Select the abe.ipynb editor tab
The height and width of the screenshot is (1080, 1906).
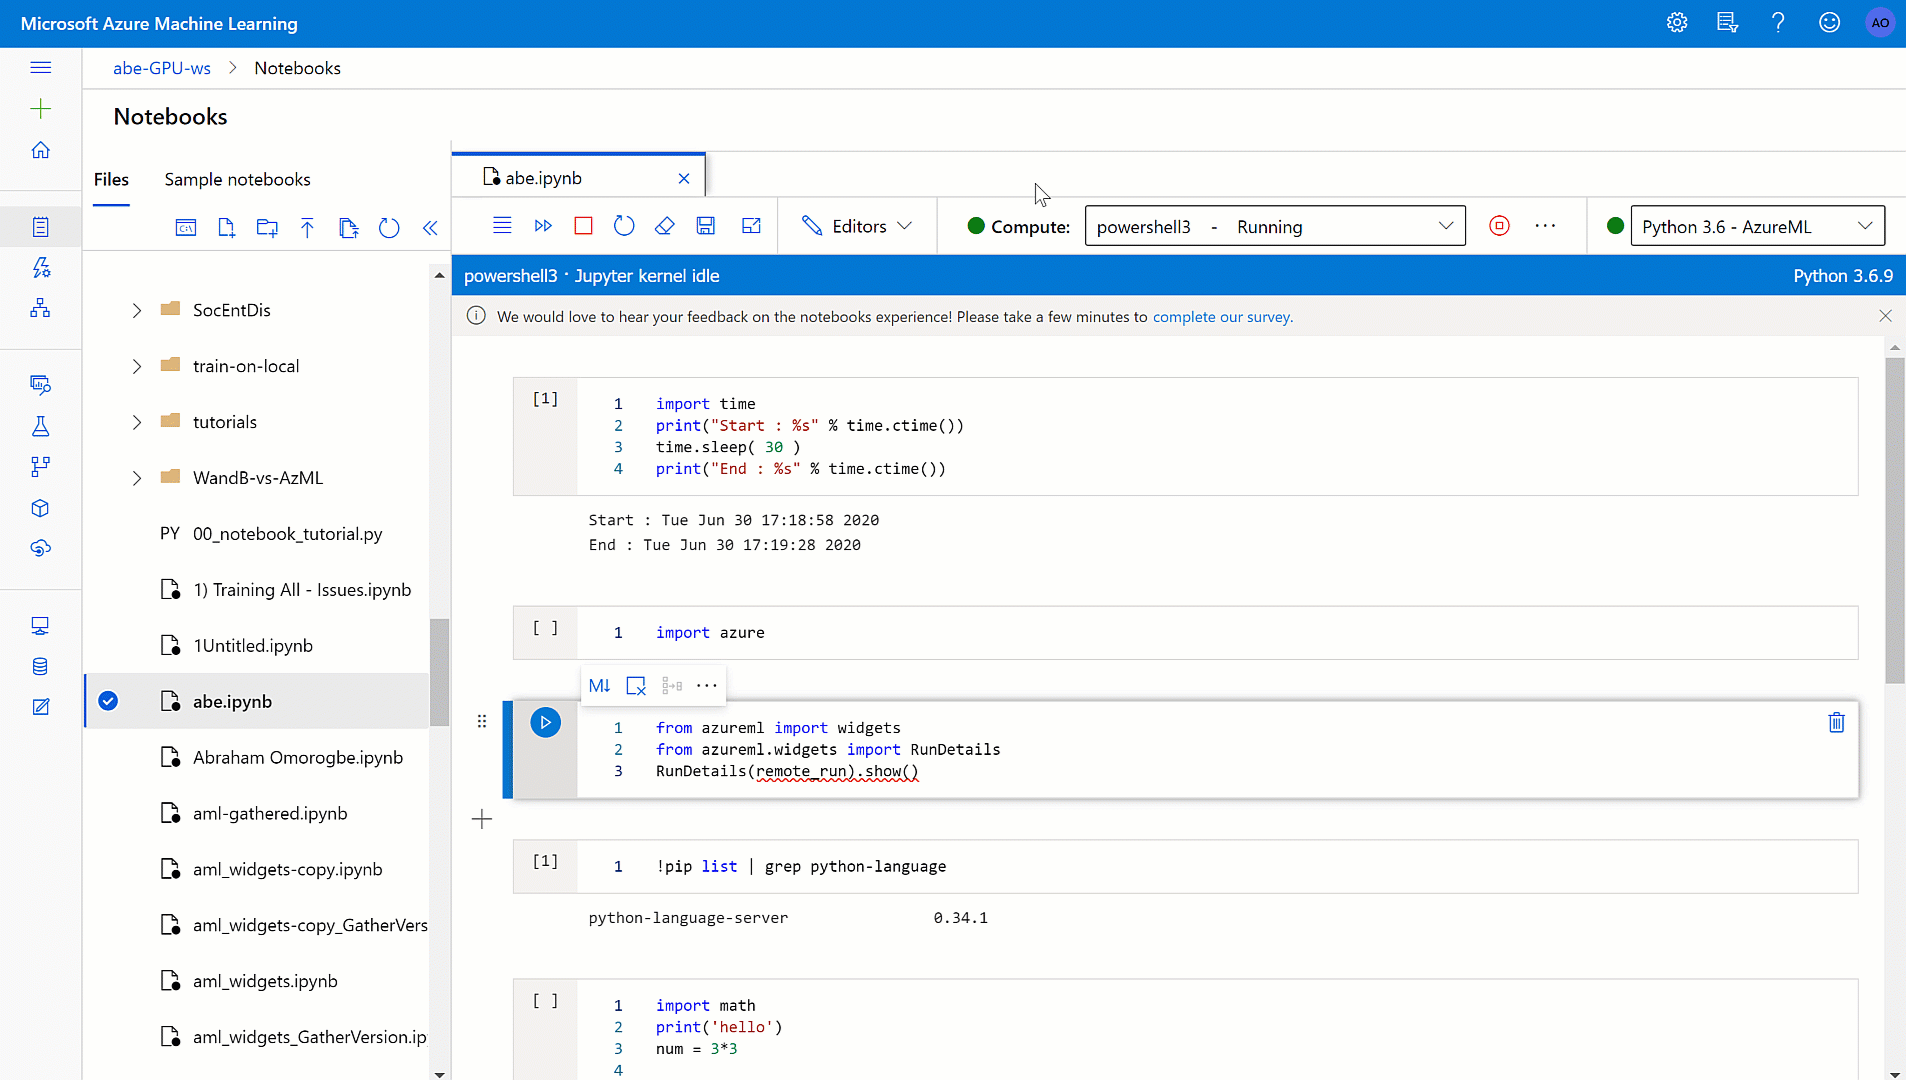click(578, 177)
